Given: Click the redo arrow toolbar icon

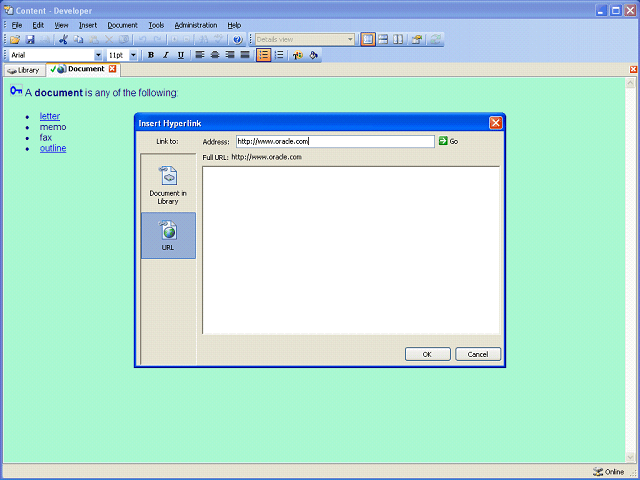Looking at the screenshot, I should coord(158,40).
